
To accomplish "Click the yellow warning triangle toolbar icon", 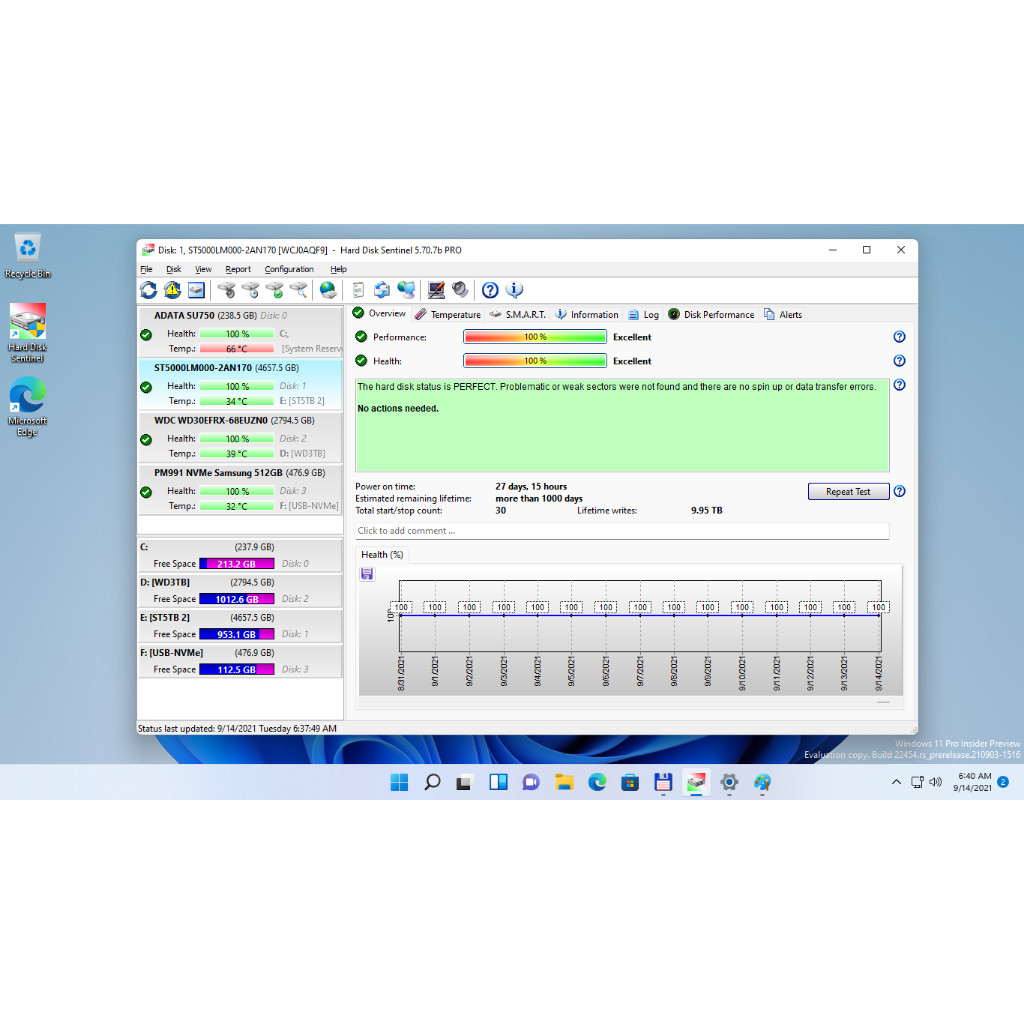I will pyautogui.click(x=172, y=290).
